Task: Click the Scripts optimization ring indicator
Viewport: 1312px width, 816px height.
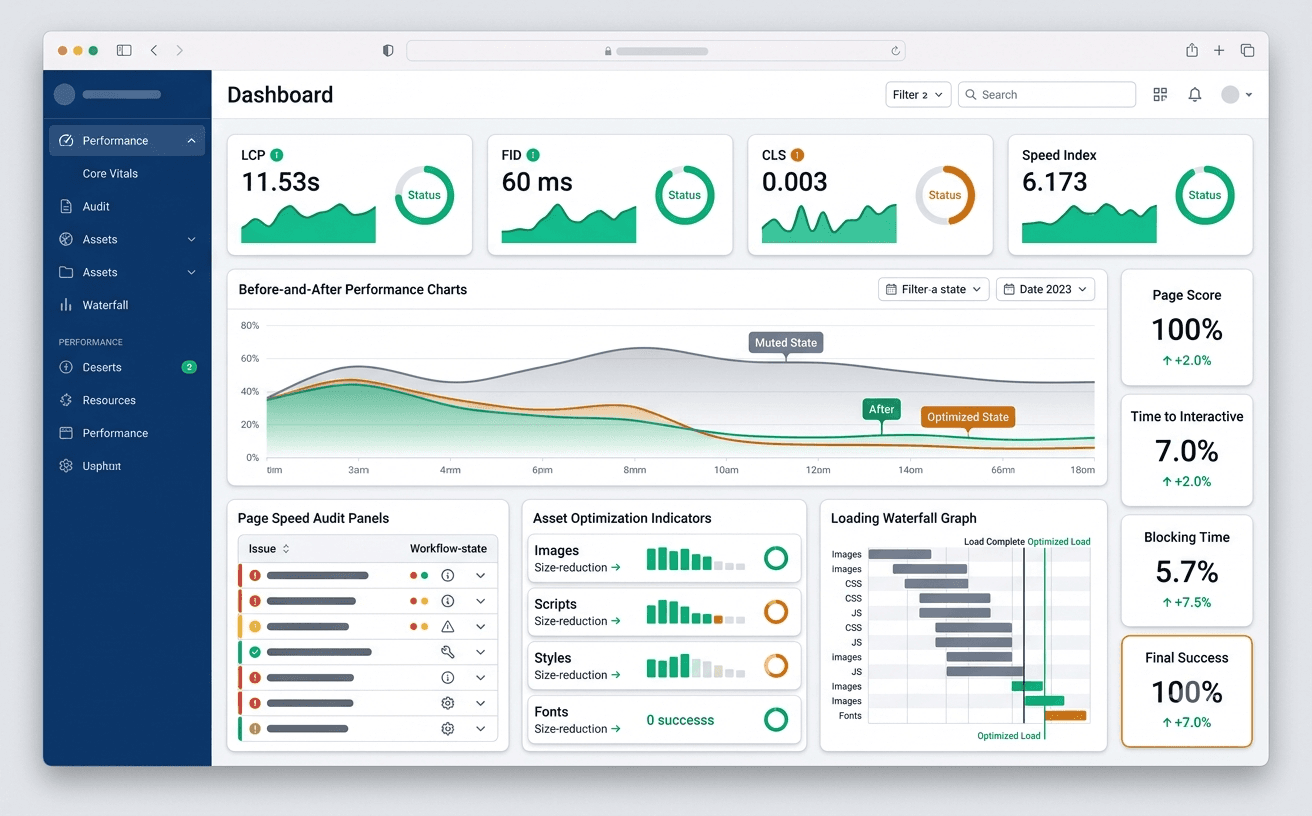Action: coord(776,611)
